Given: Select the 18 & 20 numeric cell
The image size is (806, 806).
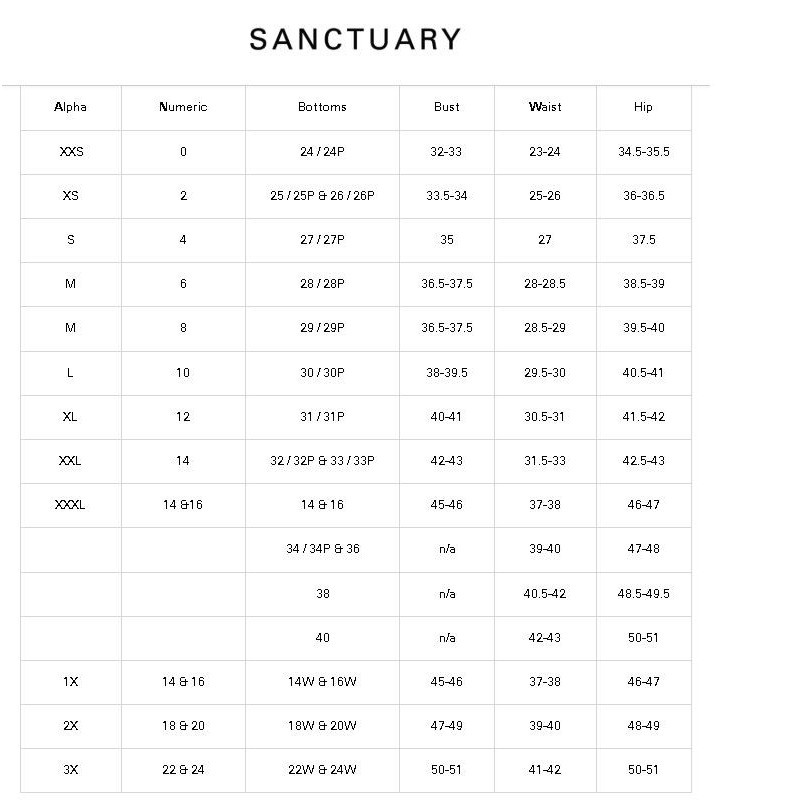Looking at the screenshot, I should (183, 726).
